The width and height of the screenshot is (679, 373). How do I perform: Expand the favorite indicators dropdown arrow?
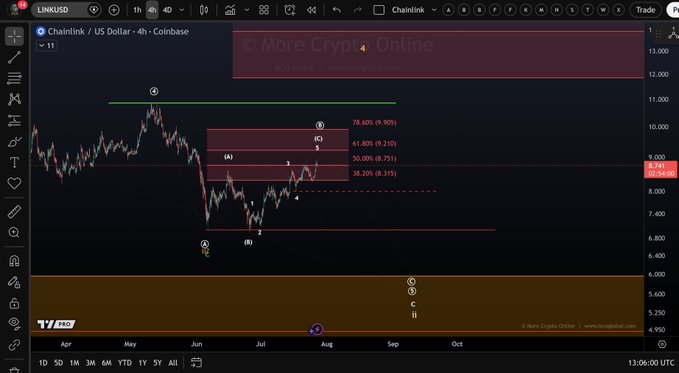pyautogui.click(x=247, y=10)
